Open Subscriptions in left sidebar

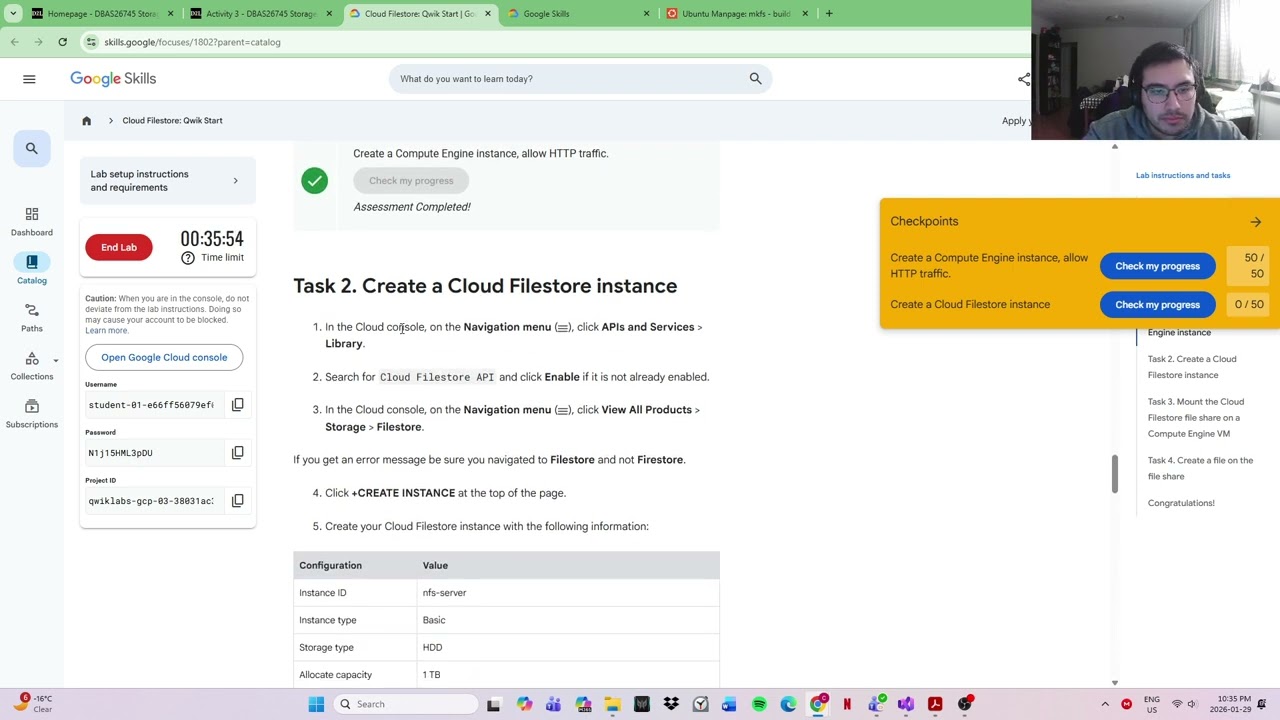click(x=32, y=413)
